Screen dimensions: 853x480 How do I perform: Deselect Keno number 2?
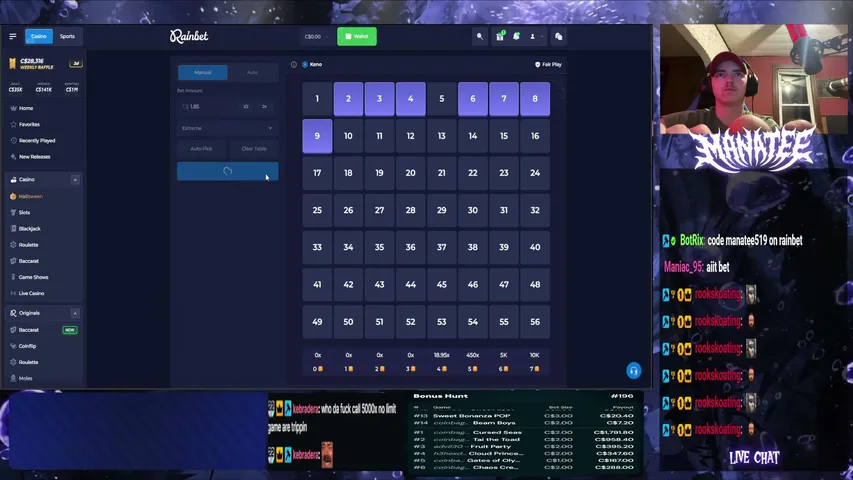click(348, 99)
